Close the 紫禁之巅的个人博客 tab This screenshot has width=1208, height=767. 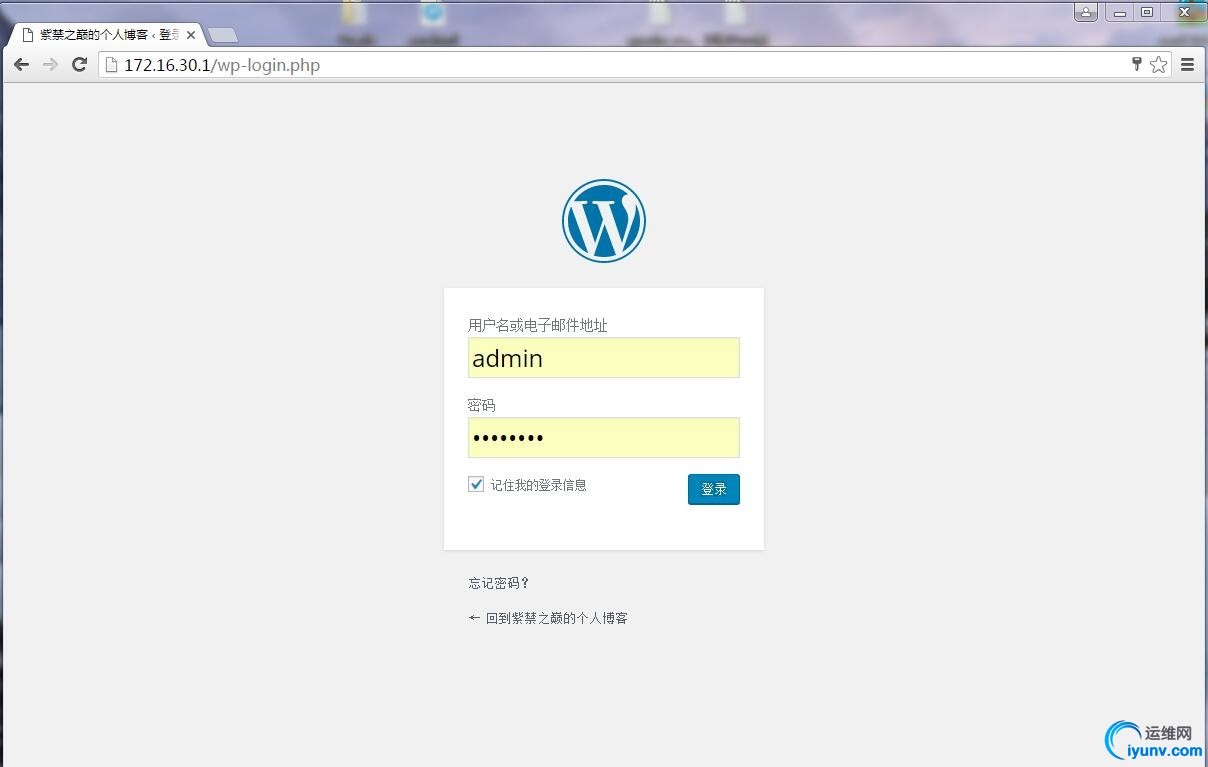pos(191,35)
